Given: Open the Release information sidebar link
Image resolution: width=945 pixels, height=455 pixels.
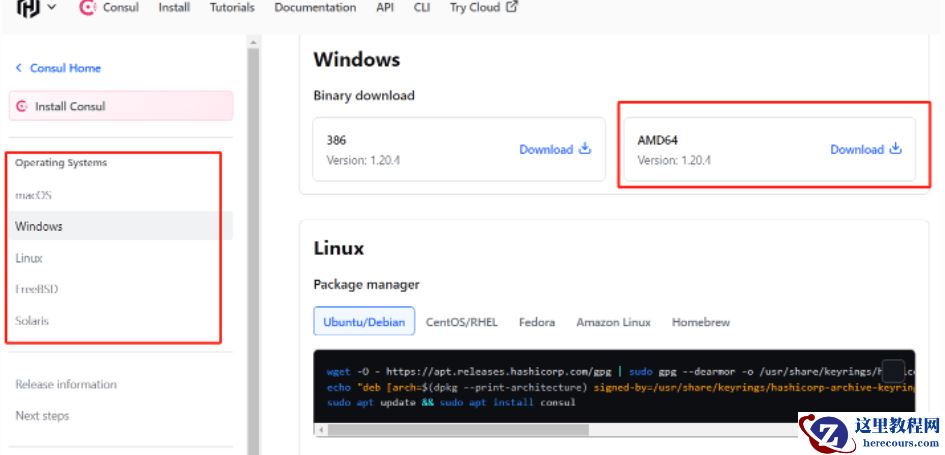Looking at the screenshot, I should tap(66, 384).
